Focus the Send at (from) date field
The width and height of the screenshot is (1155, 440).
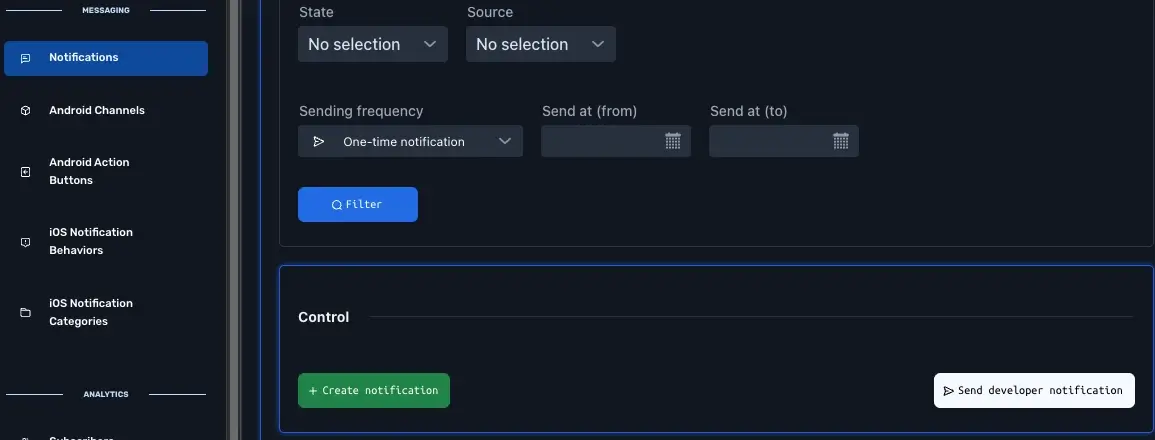(616, 141)
